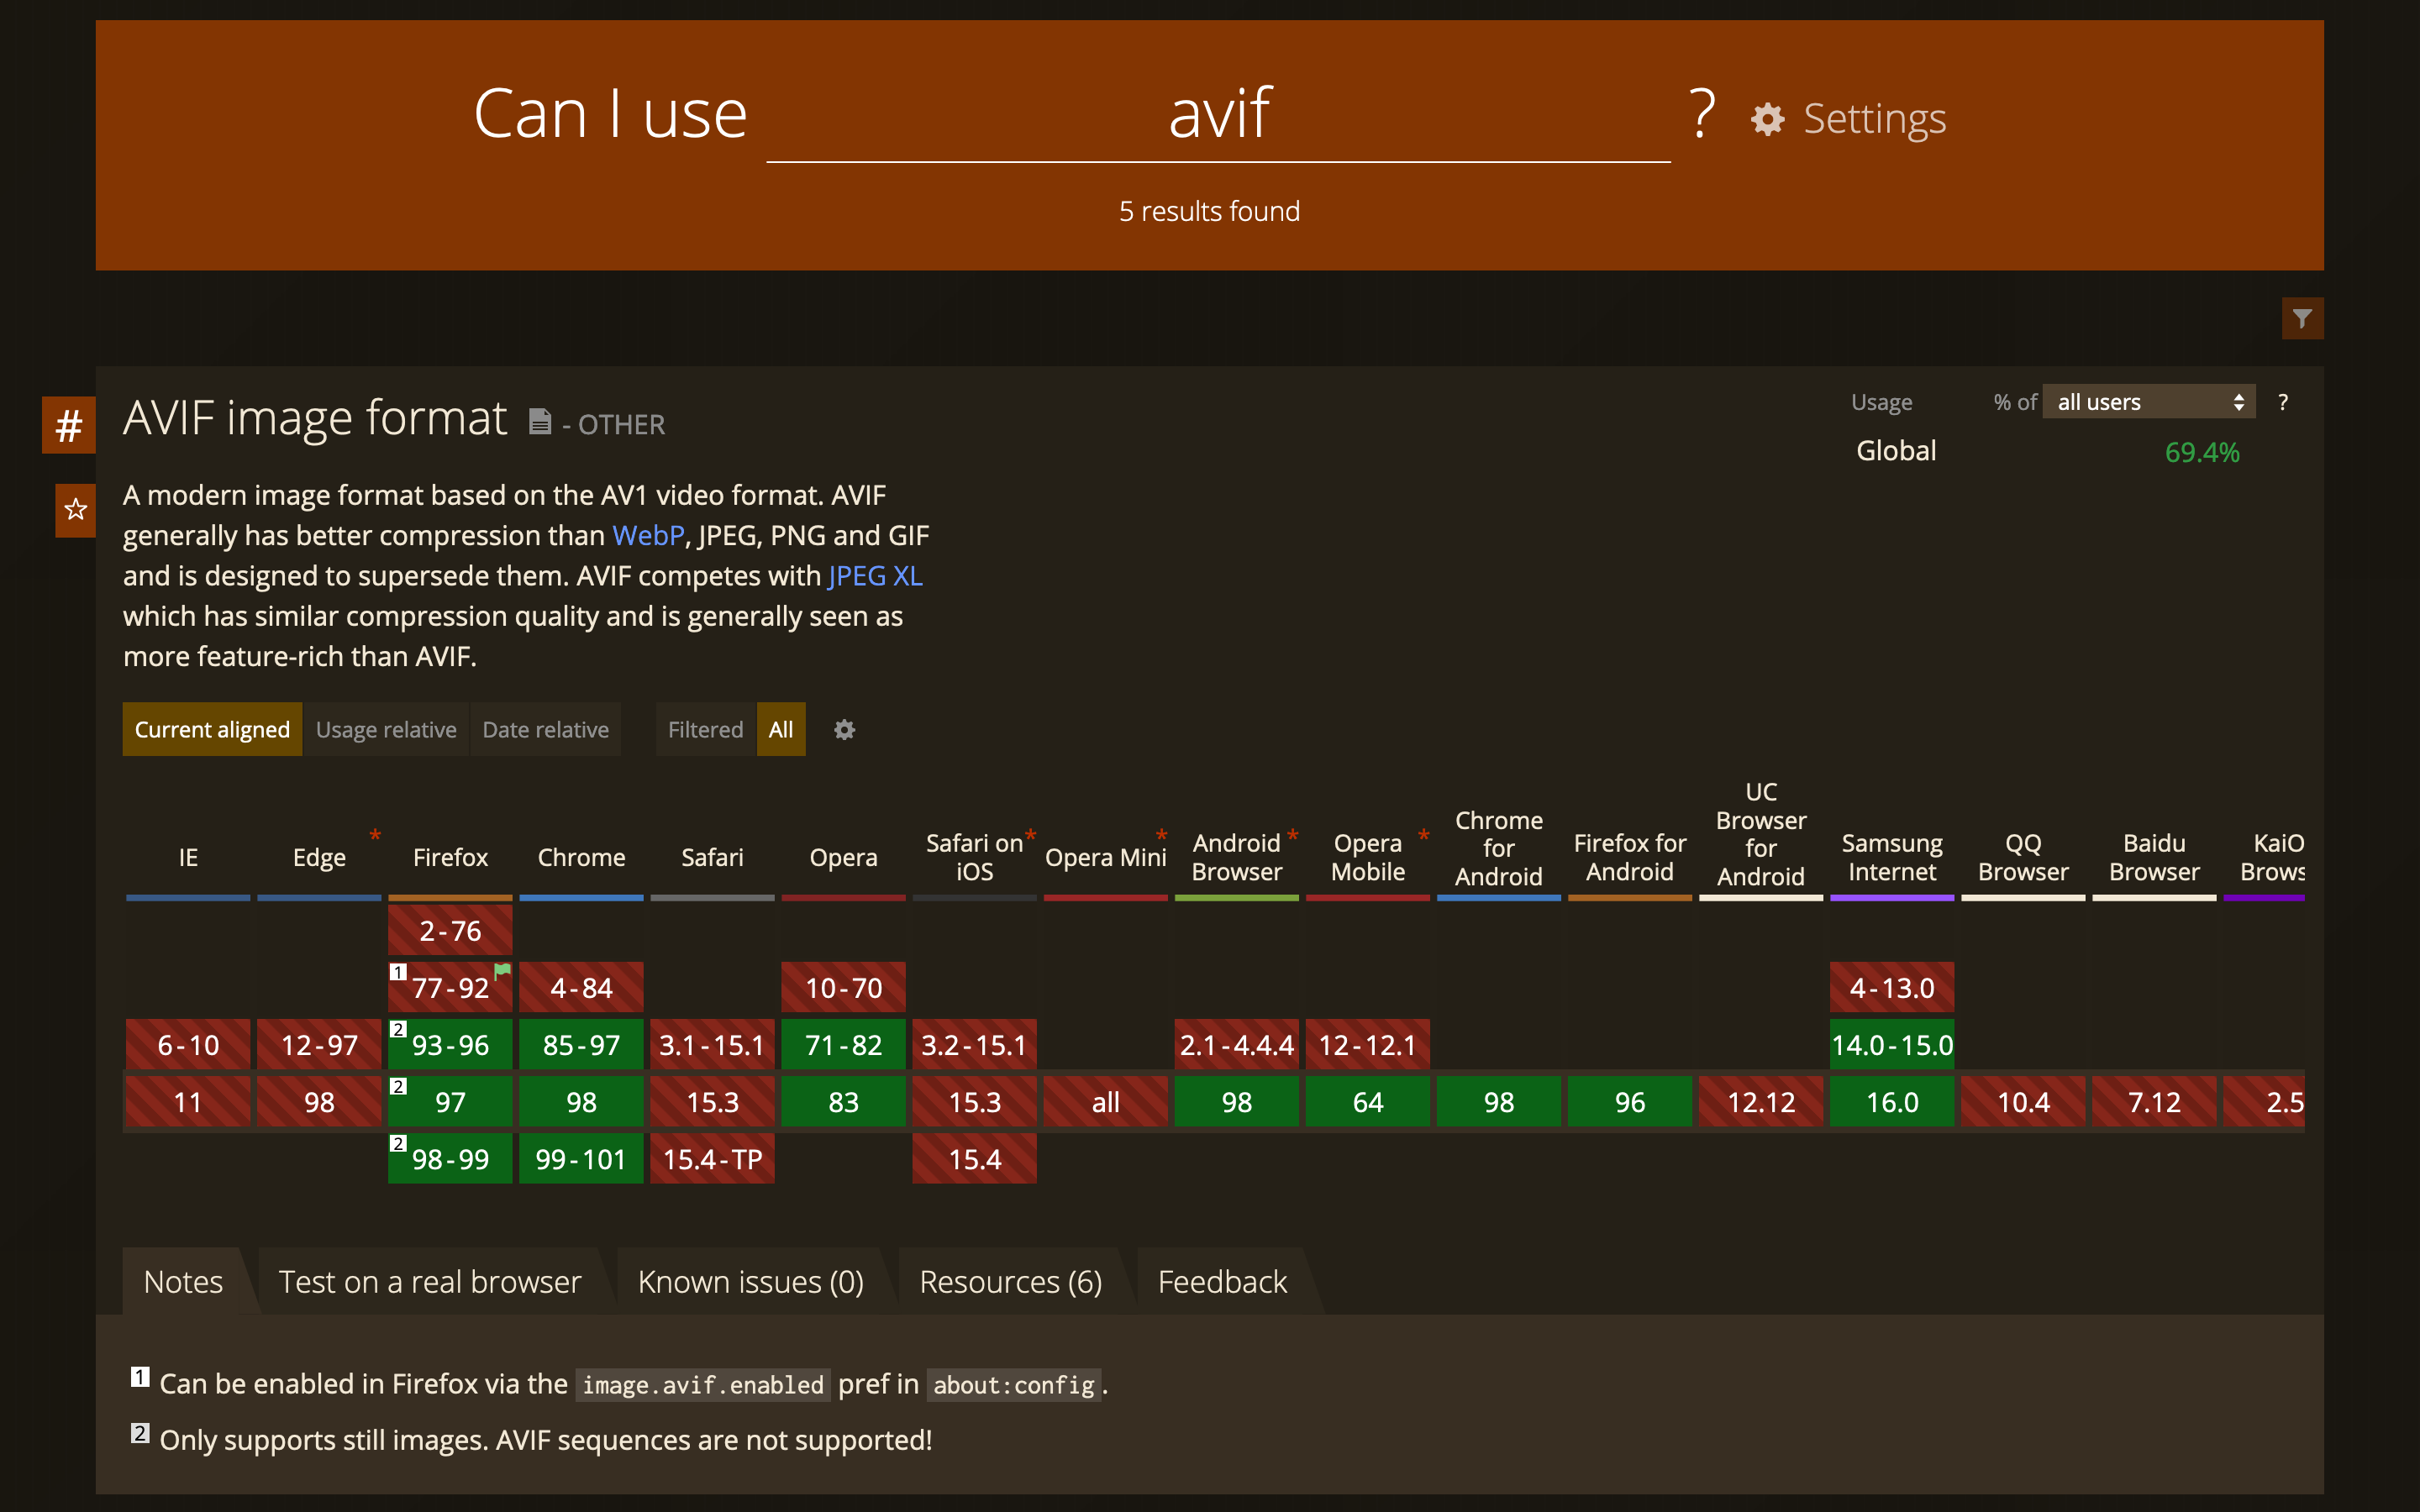Star the AVIF image format feature
Viewport: 2420px width, 1512px height.
75,510
